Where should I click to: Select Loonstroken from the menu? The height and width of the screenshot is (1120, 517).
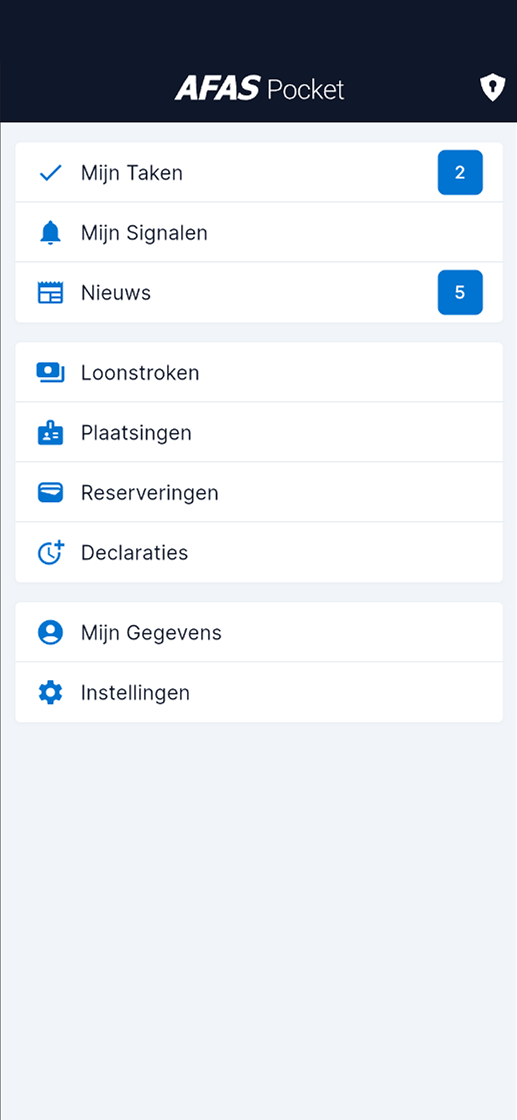pos(259,372)
